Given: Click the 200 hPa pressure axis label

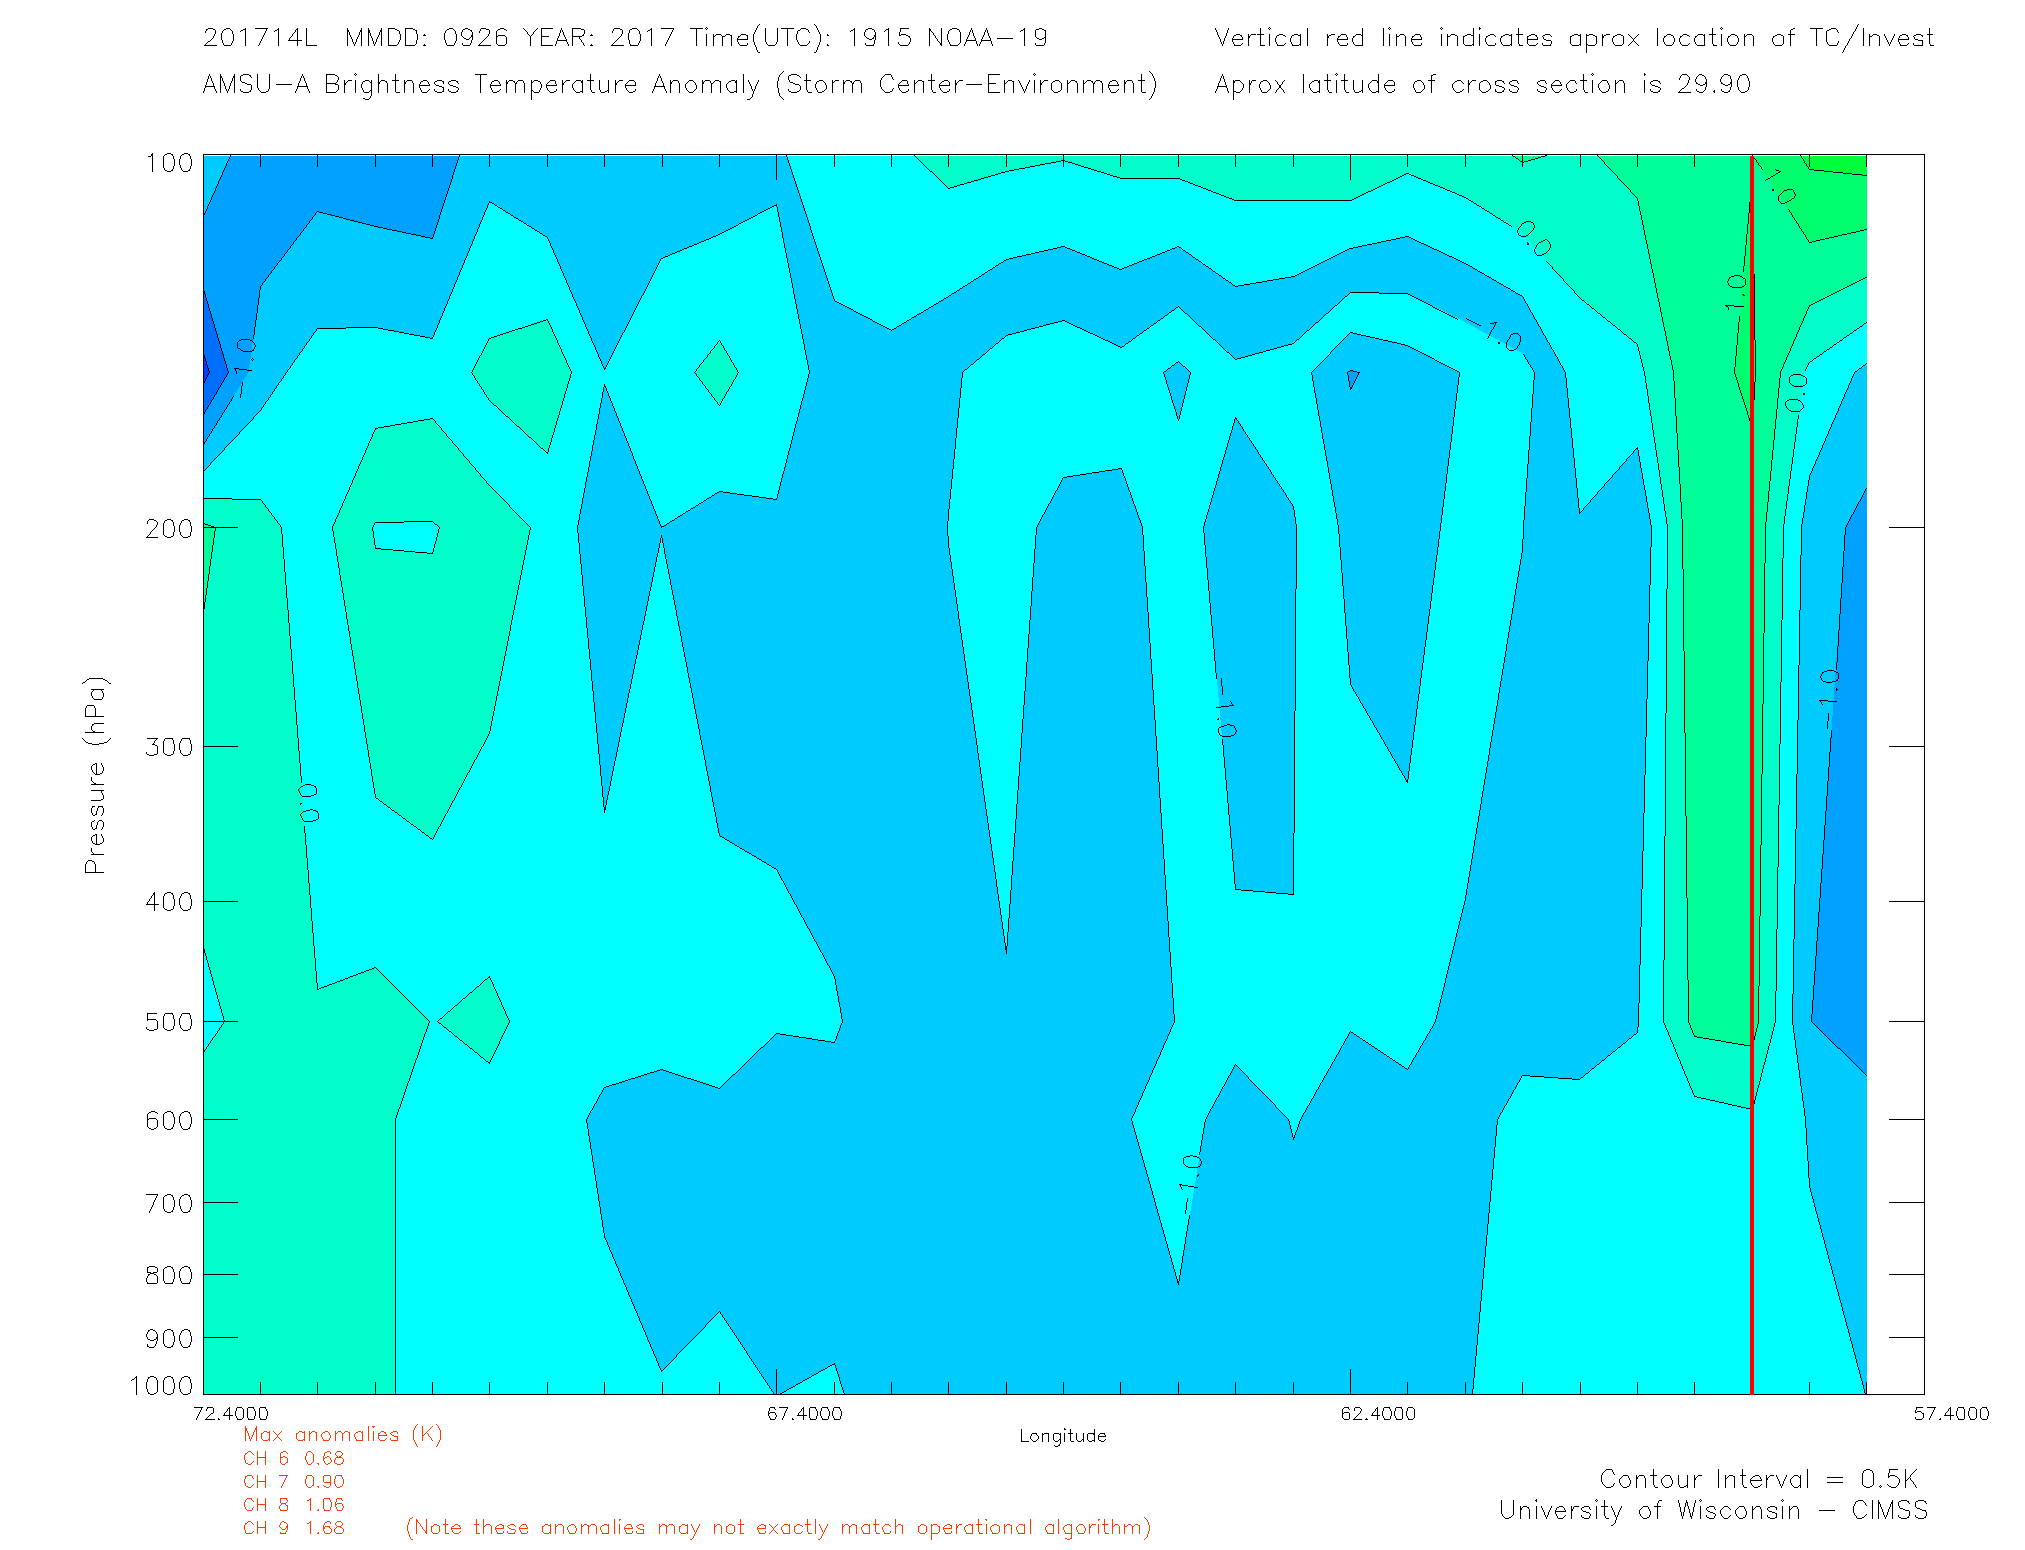Looking at the screenshot, I should [x=168, y=528].
